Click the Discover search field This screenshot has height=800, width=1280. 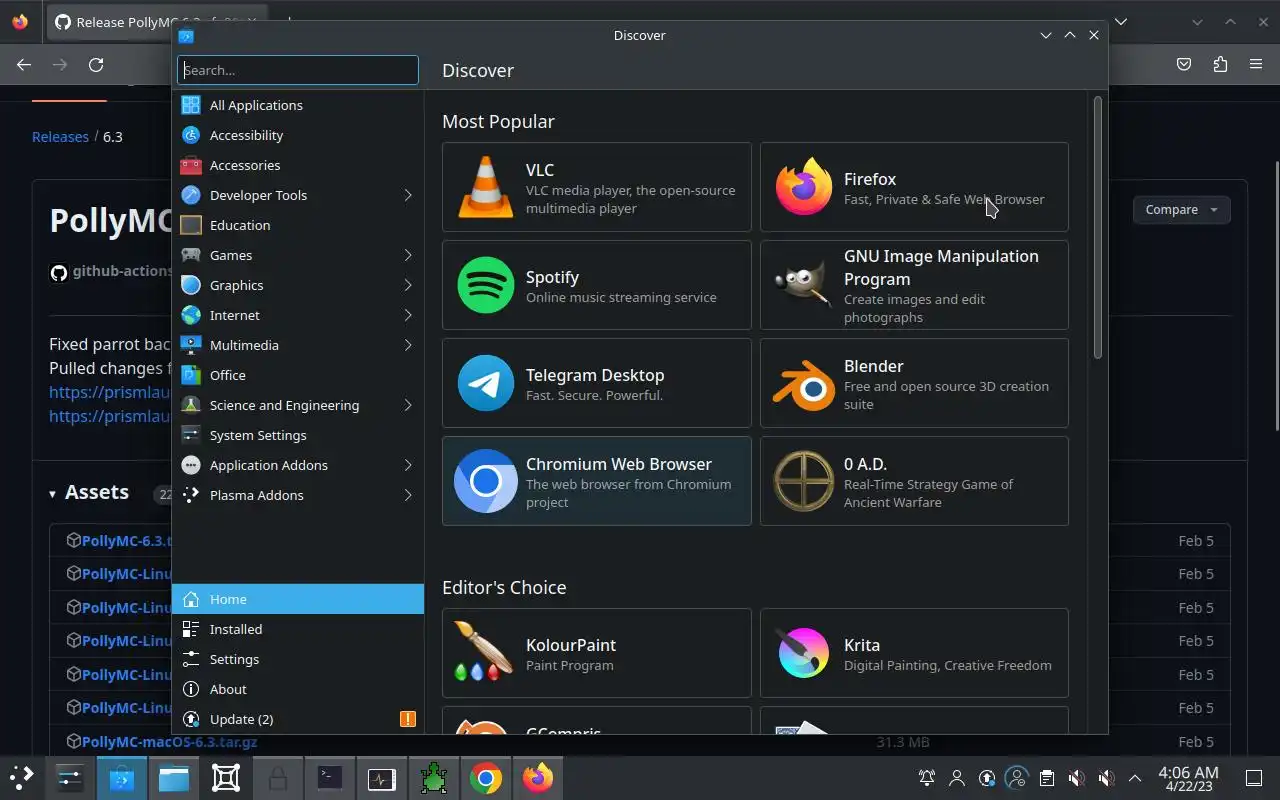click(x=298, y=70)
